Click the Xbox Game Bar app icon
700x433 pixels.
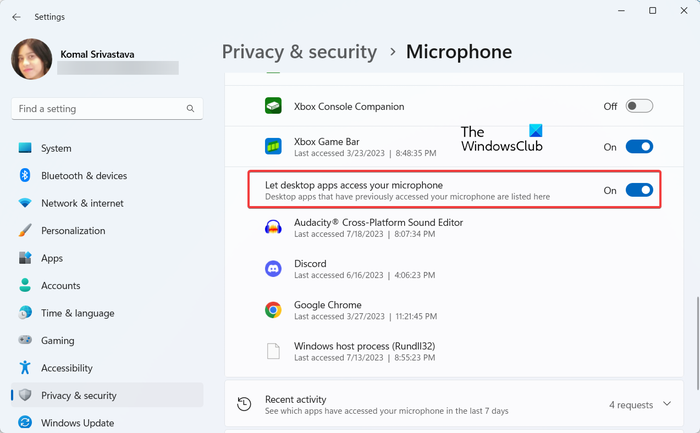tap(273, 146)
